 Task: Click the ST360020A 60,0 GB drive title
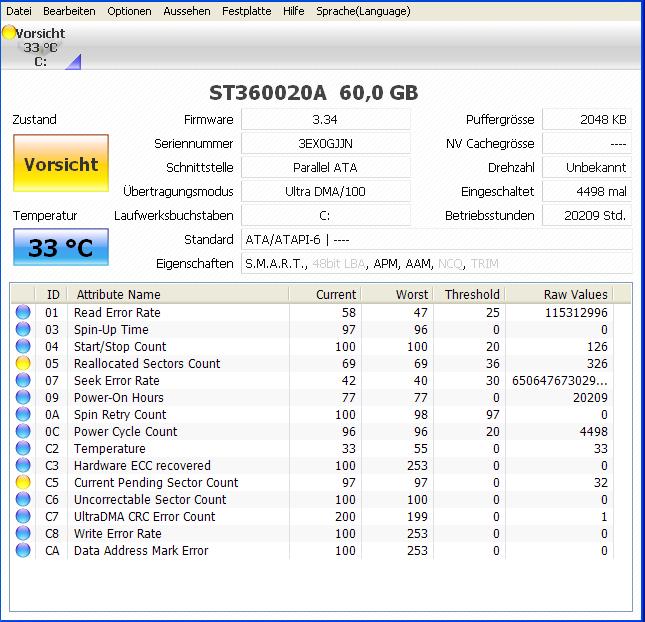(313, 93)
